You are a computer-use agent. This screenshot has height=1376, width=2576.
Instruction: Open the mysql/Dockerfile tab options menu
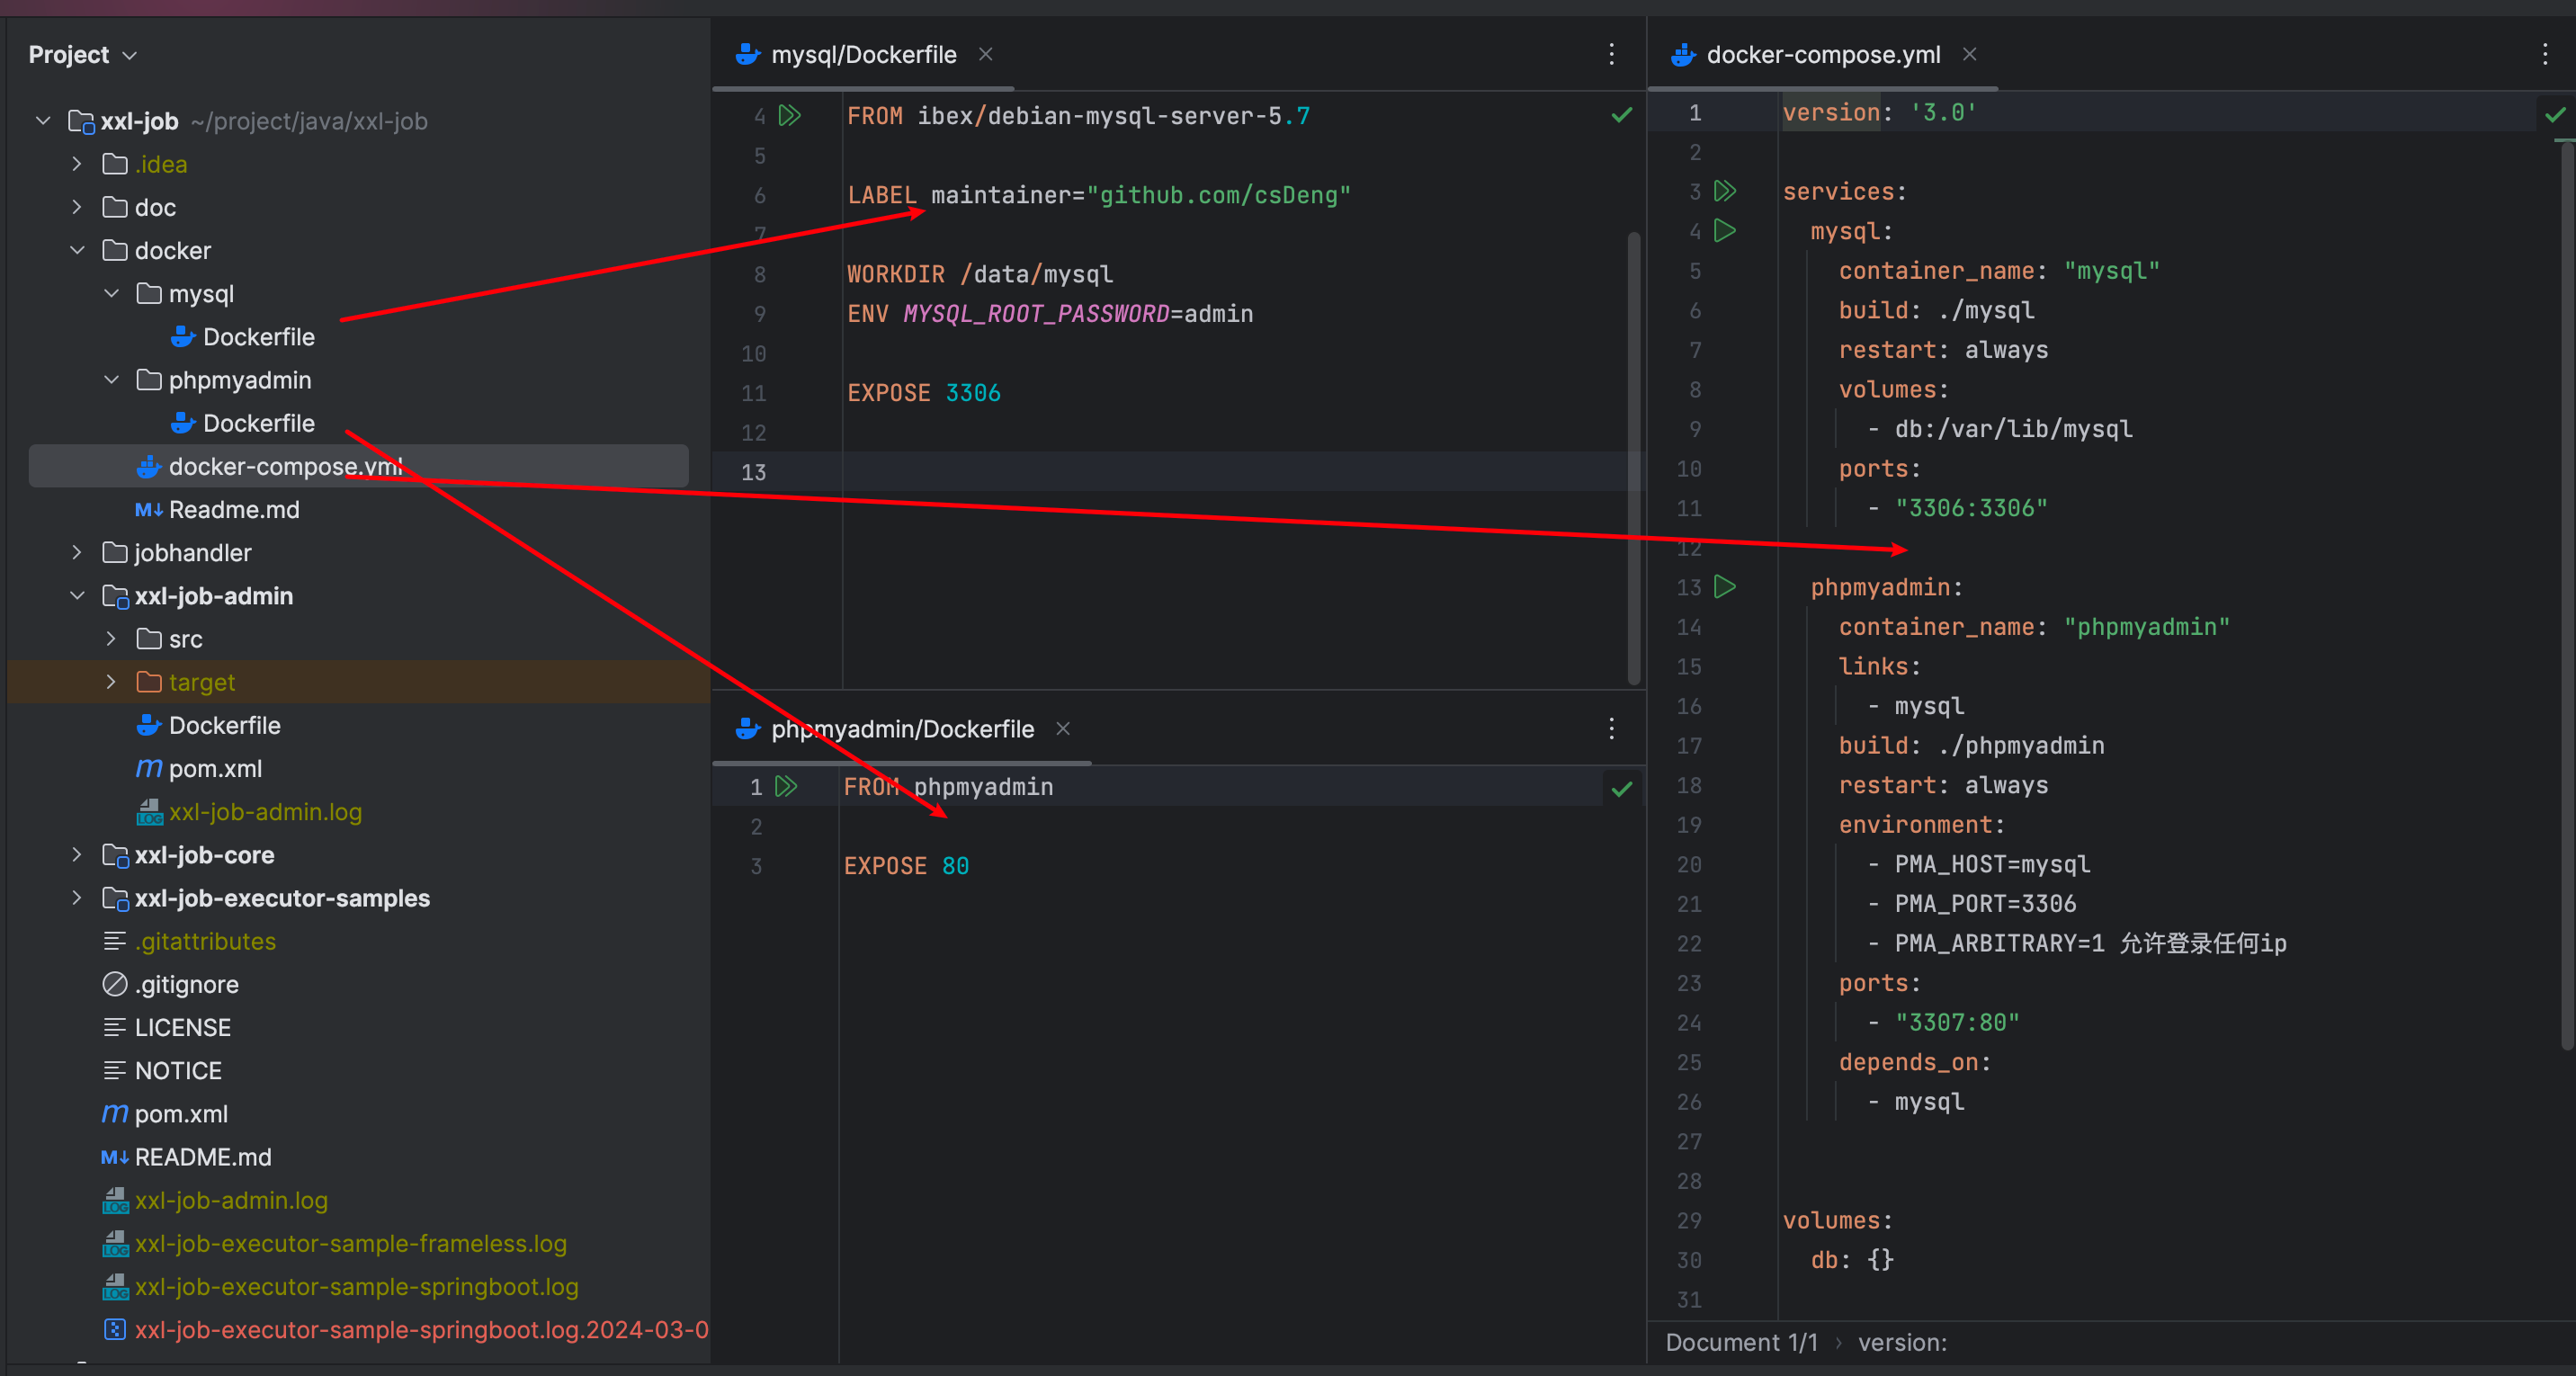click(x=1611, y=54)
